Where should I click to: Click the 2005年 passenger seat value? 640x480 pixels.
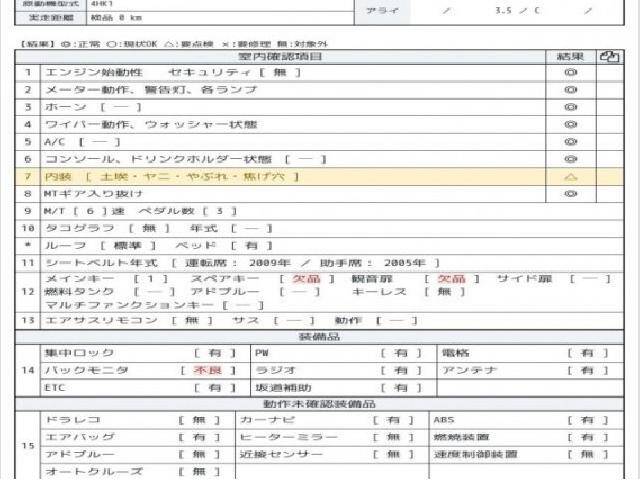(x=404, y=263)
